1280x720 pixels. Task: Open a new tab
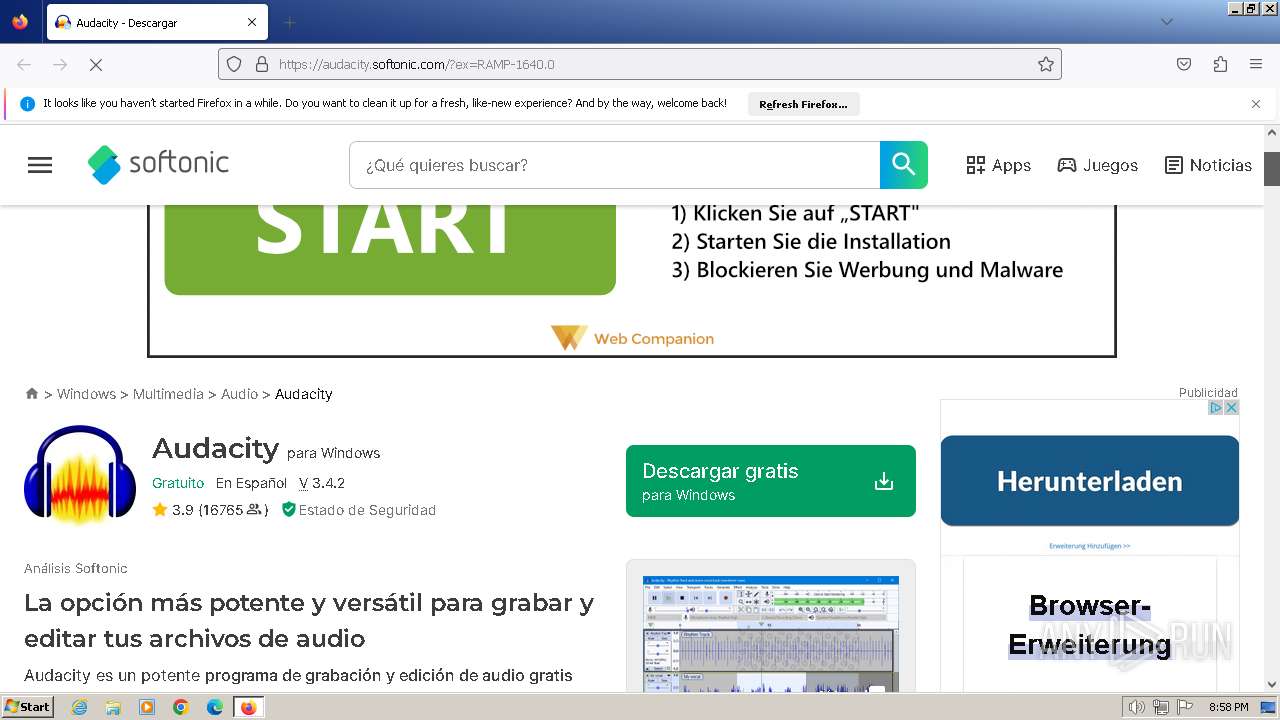pos(289,22)
